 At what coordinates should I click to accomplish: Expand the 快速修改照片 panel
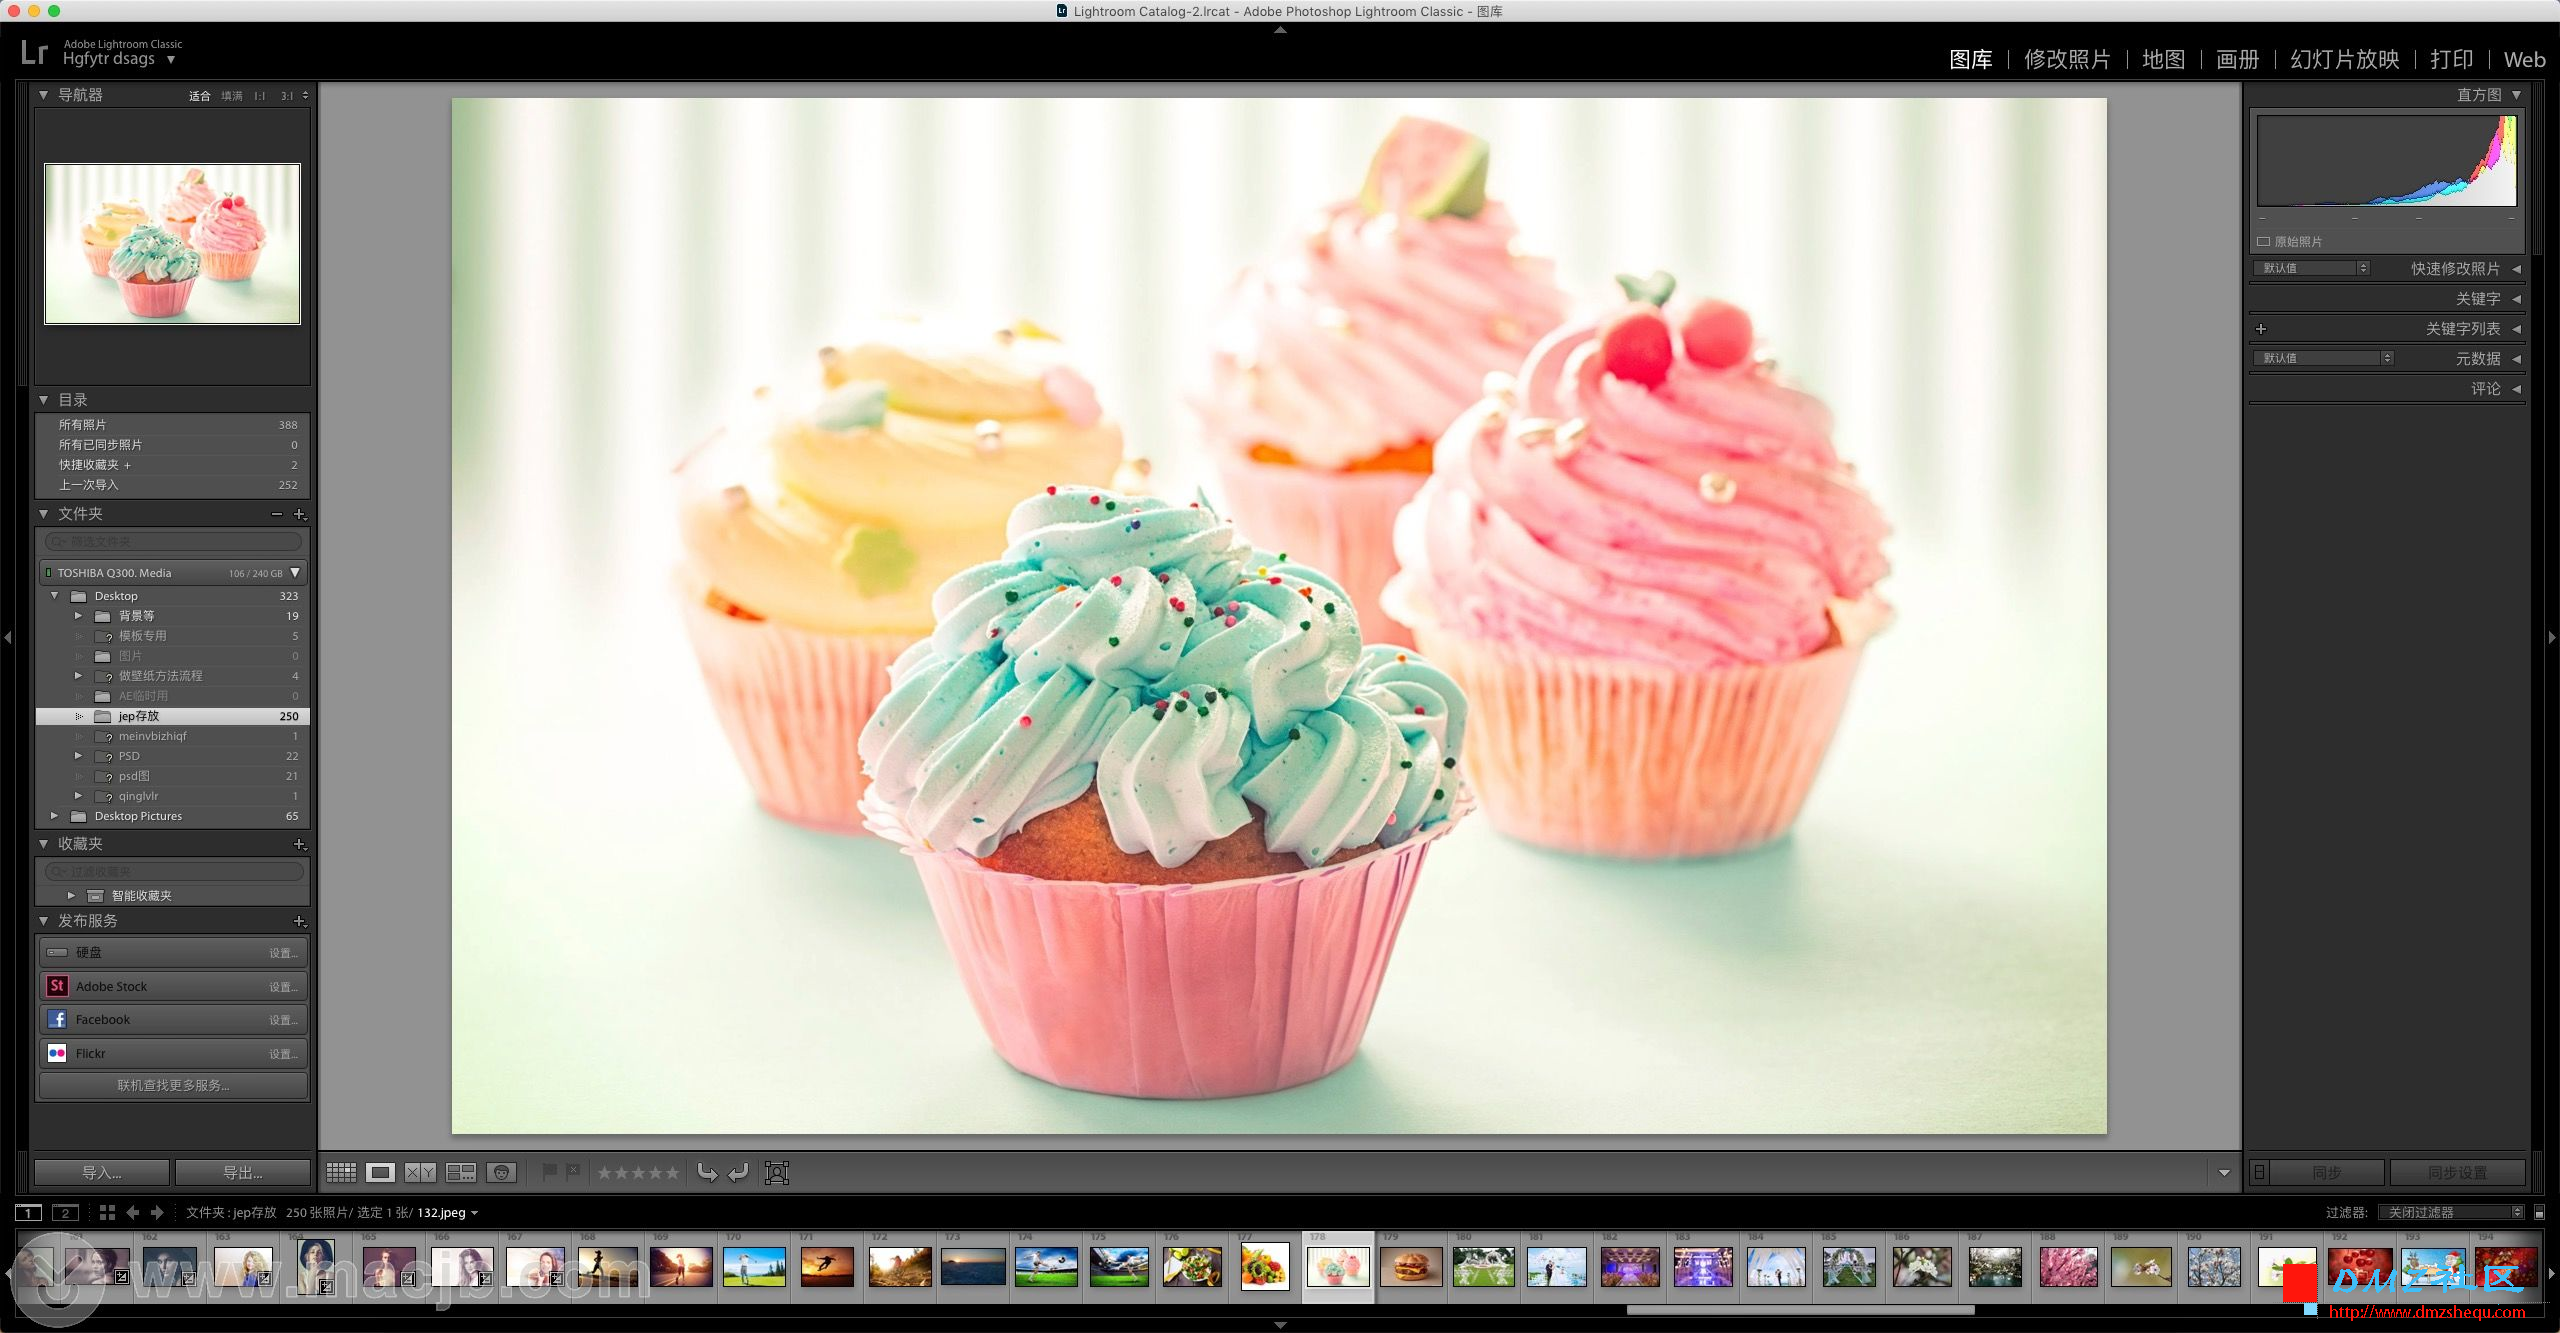tap(2516, 269)
